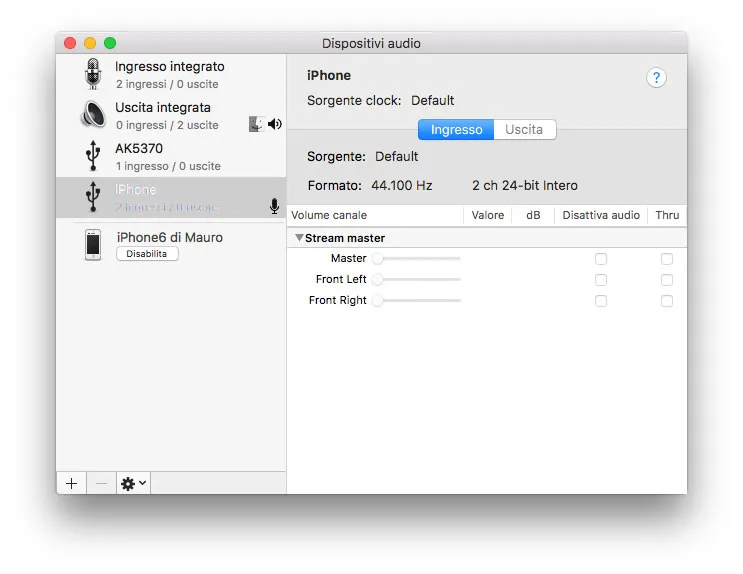The image size is (743, 574).
Task: Click the minus button to remove device
Action: click(101, 483)
